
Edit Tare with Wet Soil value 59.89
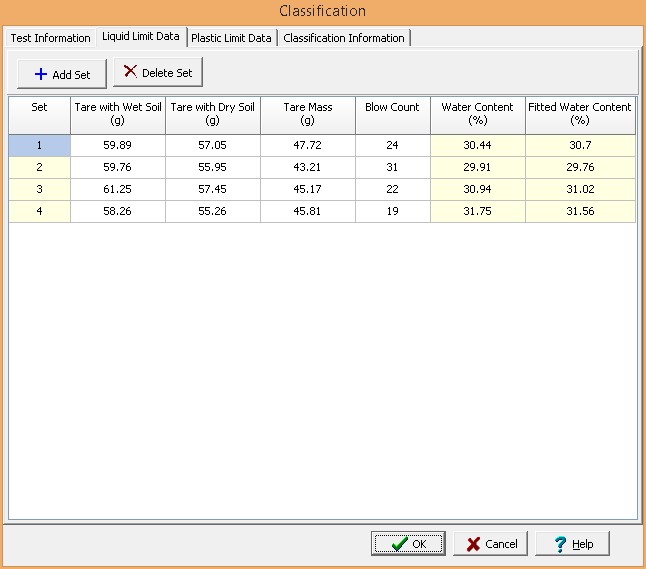coord(117,145)
